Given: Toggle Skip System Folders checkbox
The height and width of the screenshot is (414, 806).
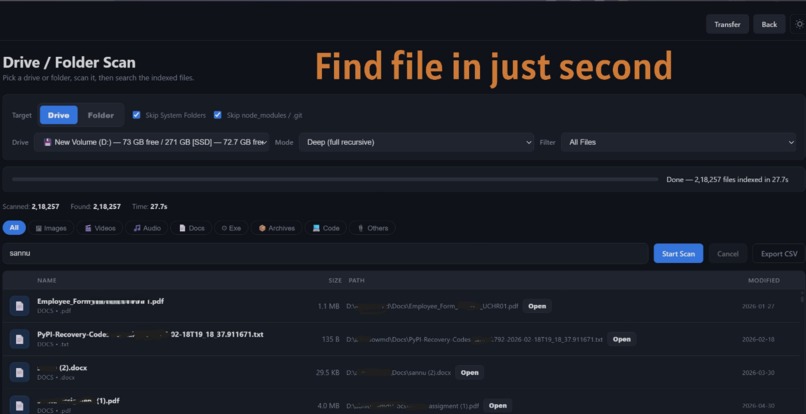Looking at the screenshot, I should point(136,115).
